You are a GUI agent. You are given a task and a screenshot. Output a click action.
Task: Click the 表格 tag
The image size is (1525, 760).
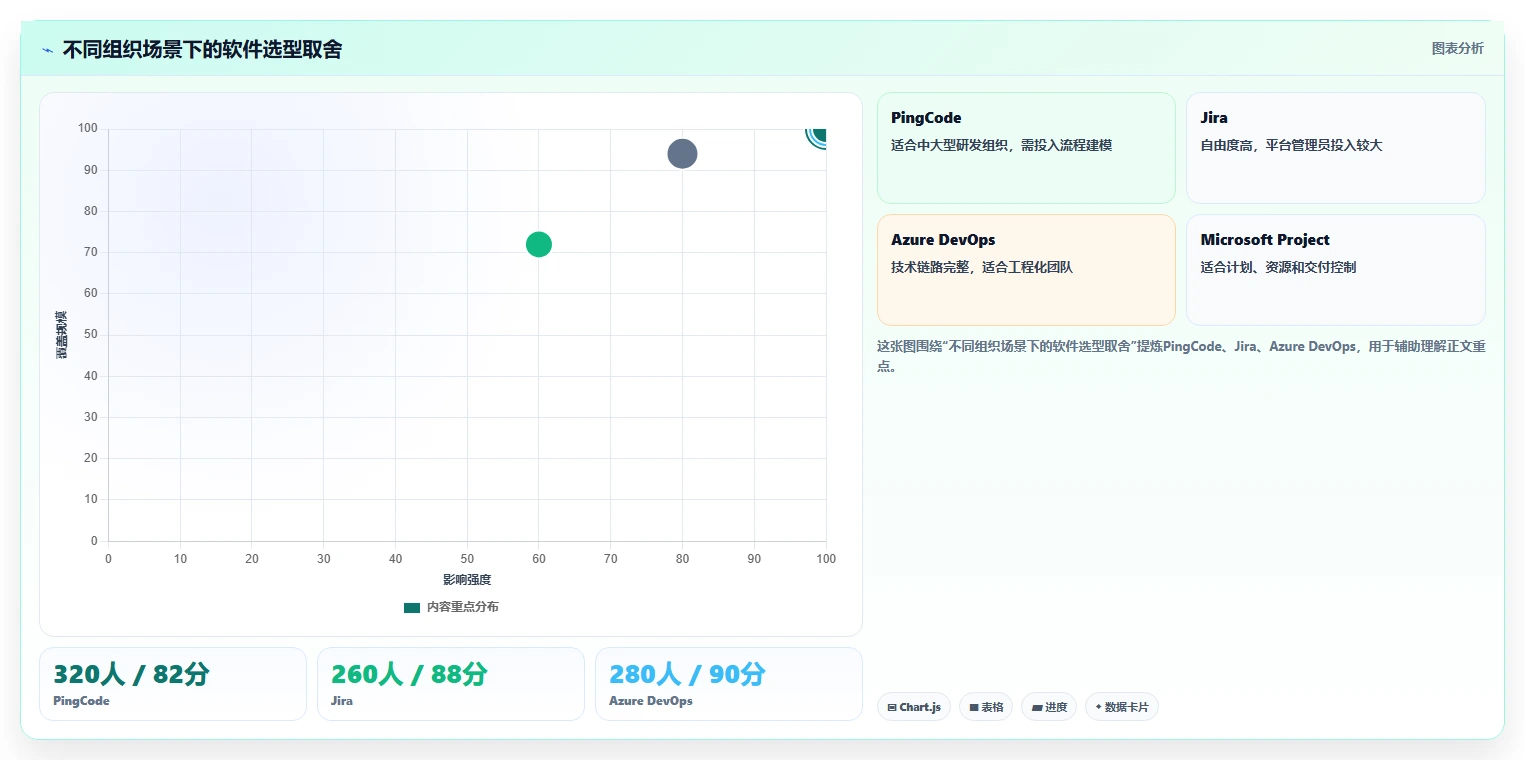pyautogui.click(x=986, y=707)
